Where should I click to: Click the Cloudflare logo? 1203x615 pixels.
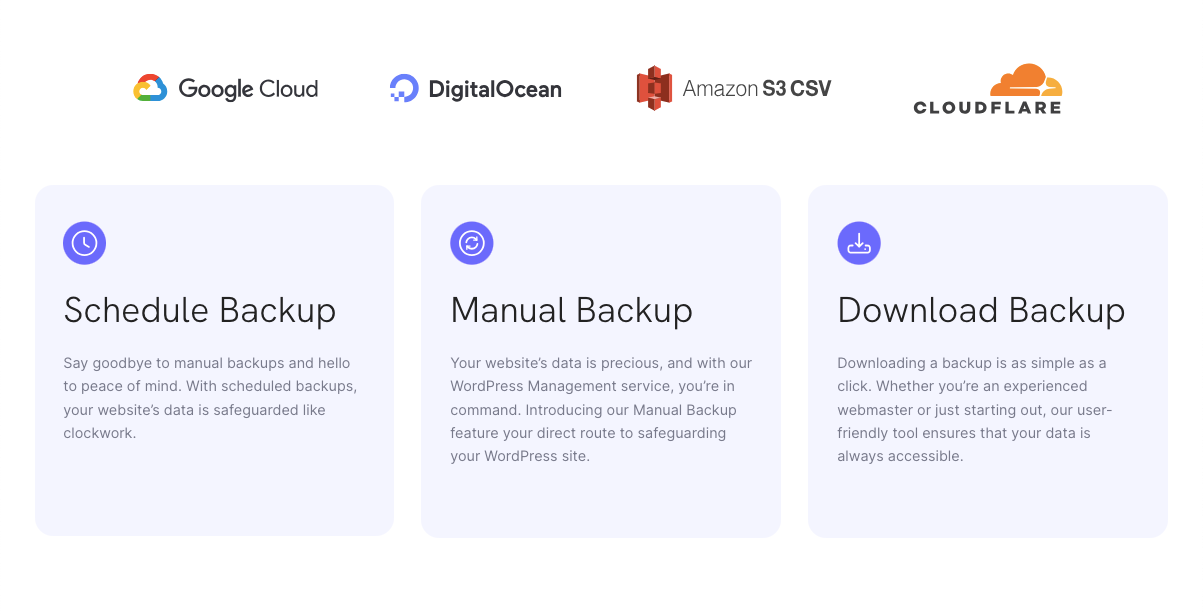[988, 89]
